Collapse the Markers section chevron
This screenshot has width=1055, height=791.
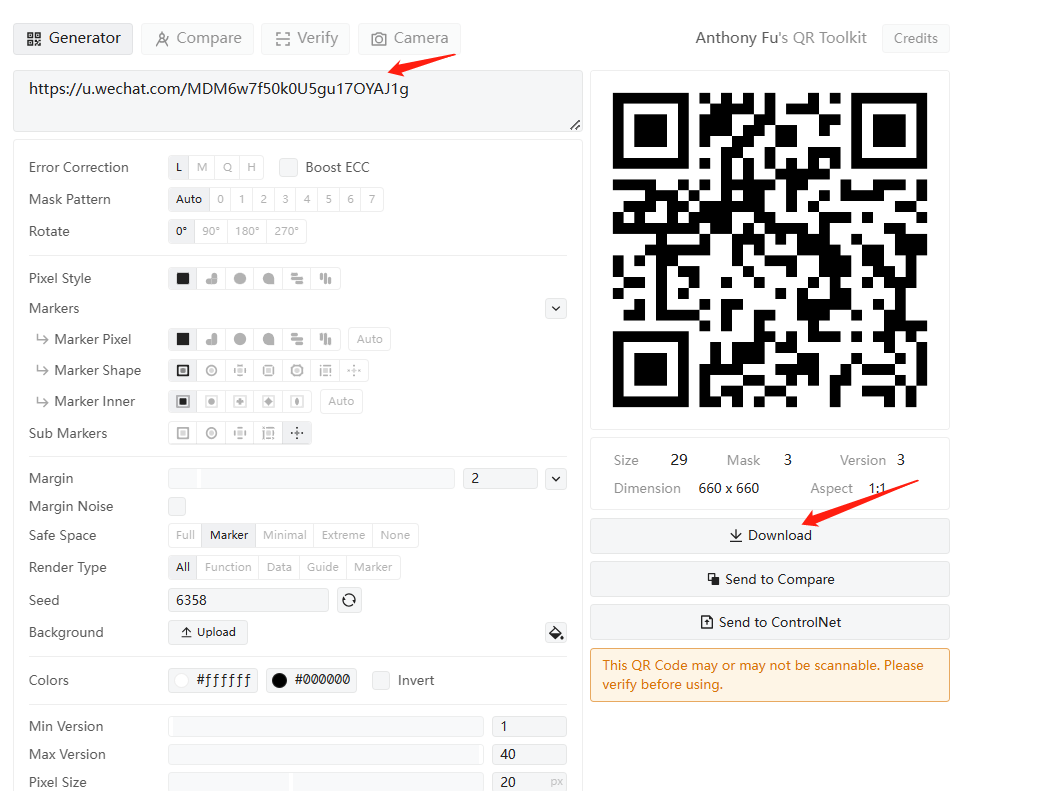556,309
